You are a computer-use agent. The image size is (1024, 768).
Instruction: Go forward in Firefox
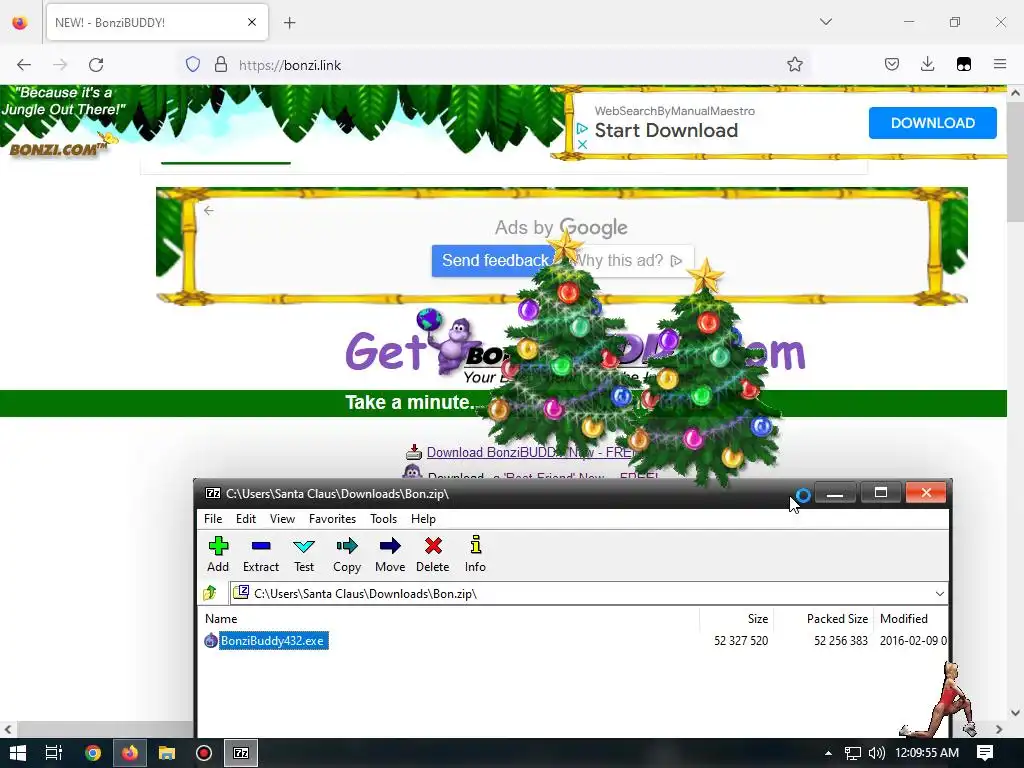coord(60,65)
